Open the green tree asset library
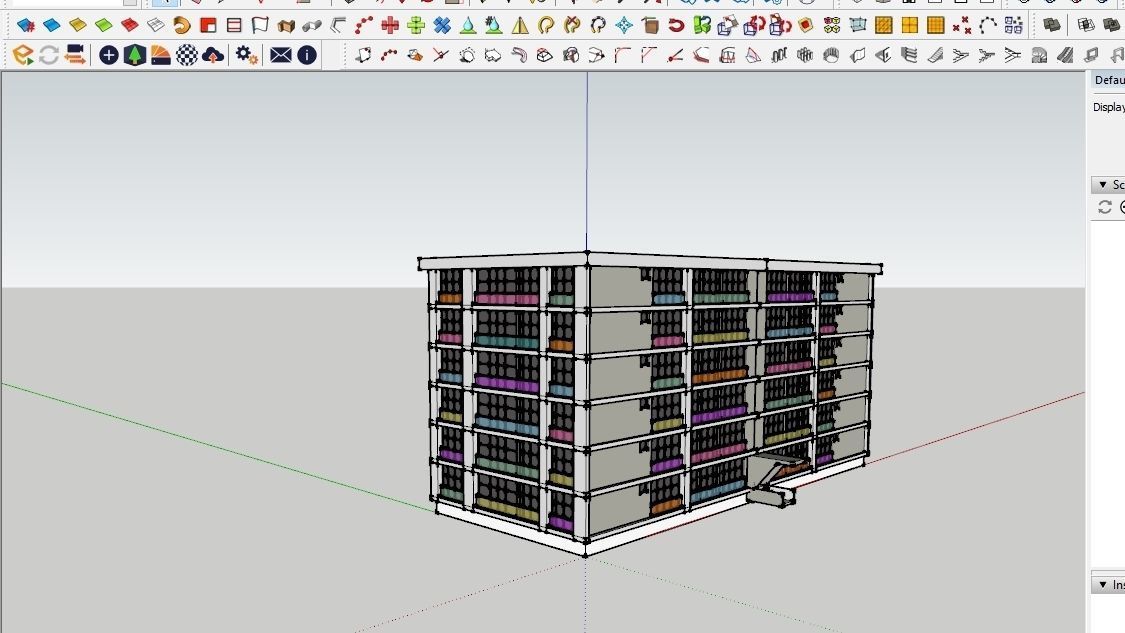The image size is (1125, 633). [135, 55]
